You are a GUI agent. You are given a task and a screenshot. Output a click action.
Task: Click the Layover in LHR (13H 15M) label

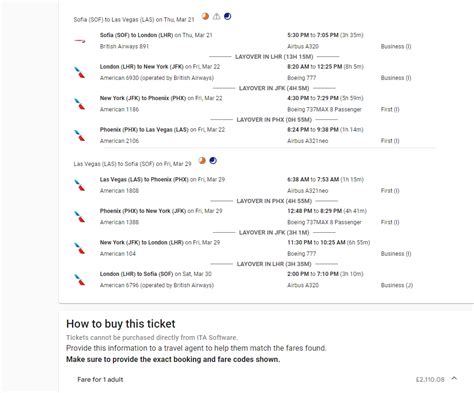[274, 57]
